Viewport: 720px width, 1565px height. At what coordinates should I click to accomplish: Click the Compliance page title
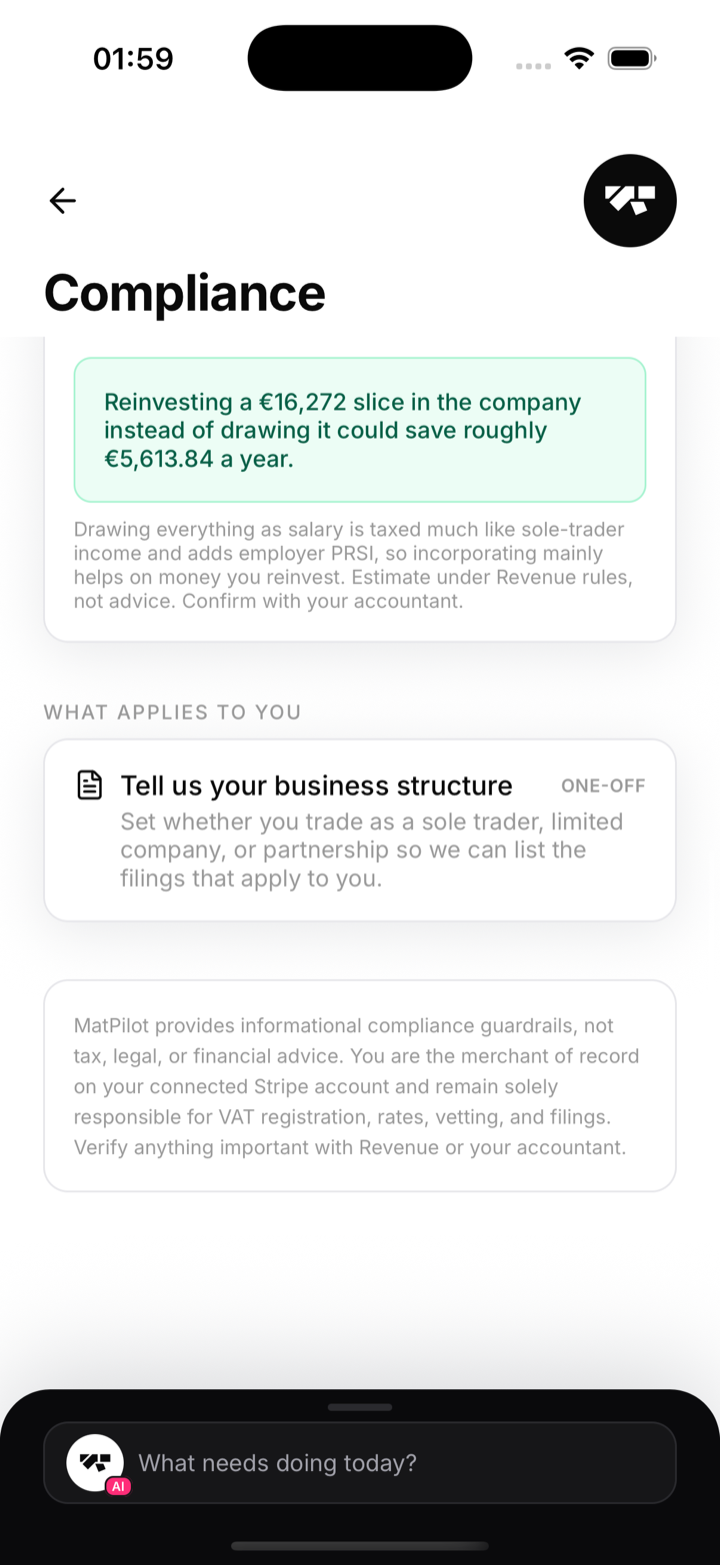pos(185,293)
